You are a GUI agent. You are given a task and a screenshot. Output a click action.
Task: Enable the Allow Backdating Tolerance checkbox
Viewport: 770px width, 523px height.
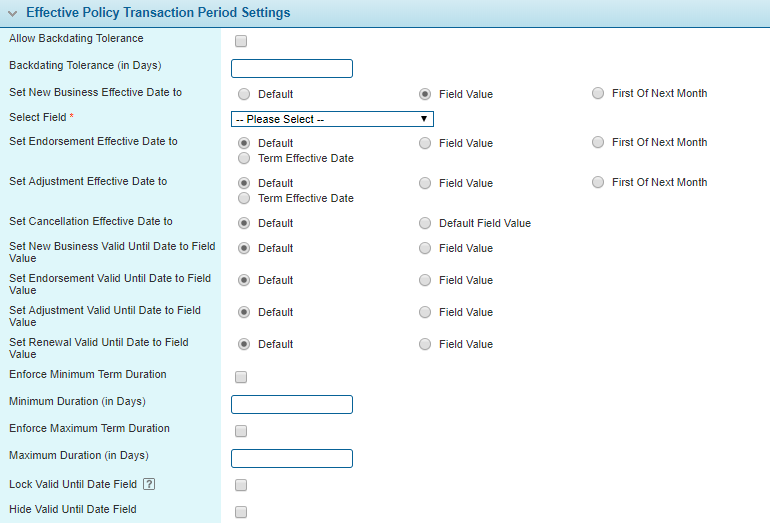(240, 42)
